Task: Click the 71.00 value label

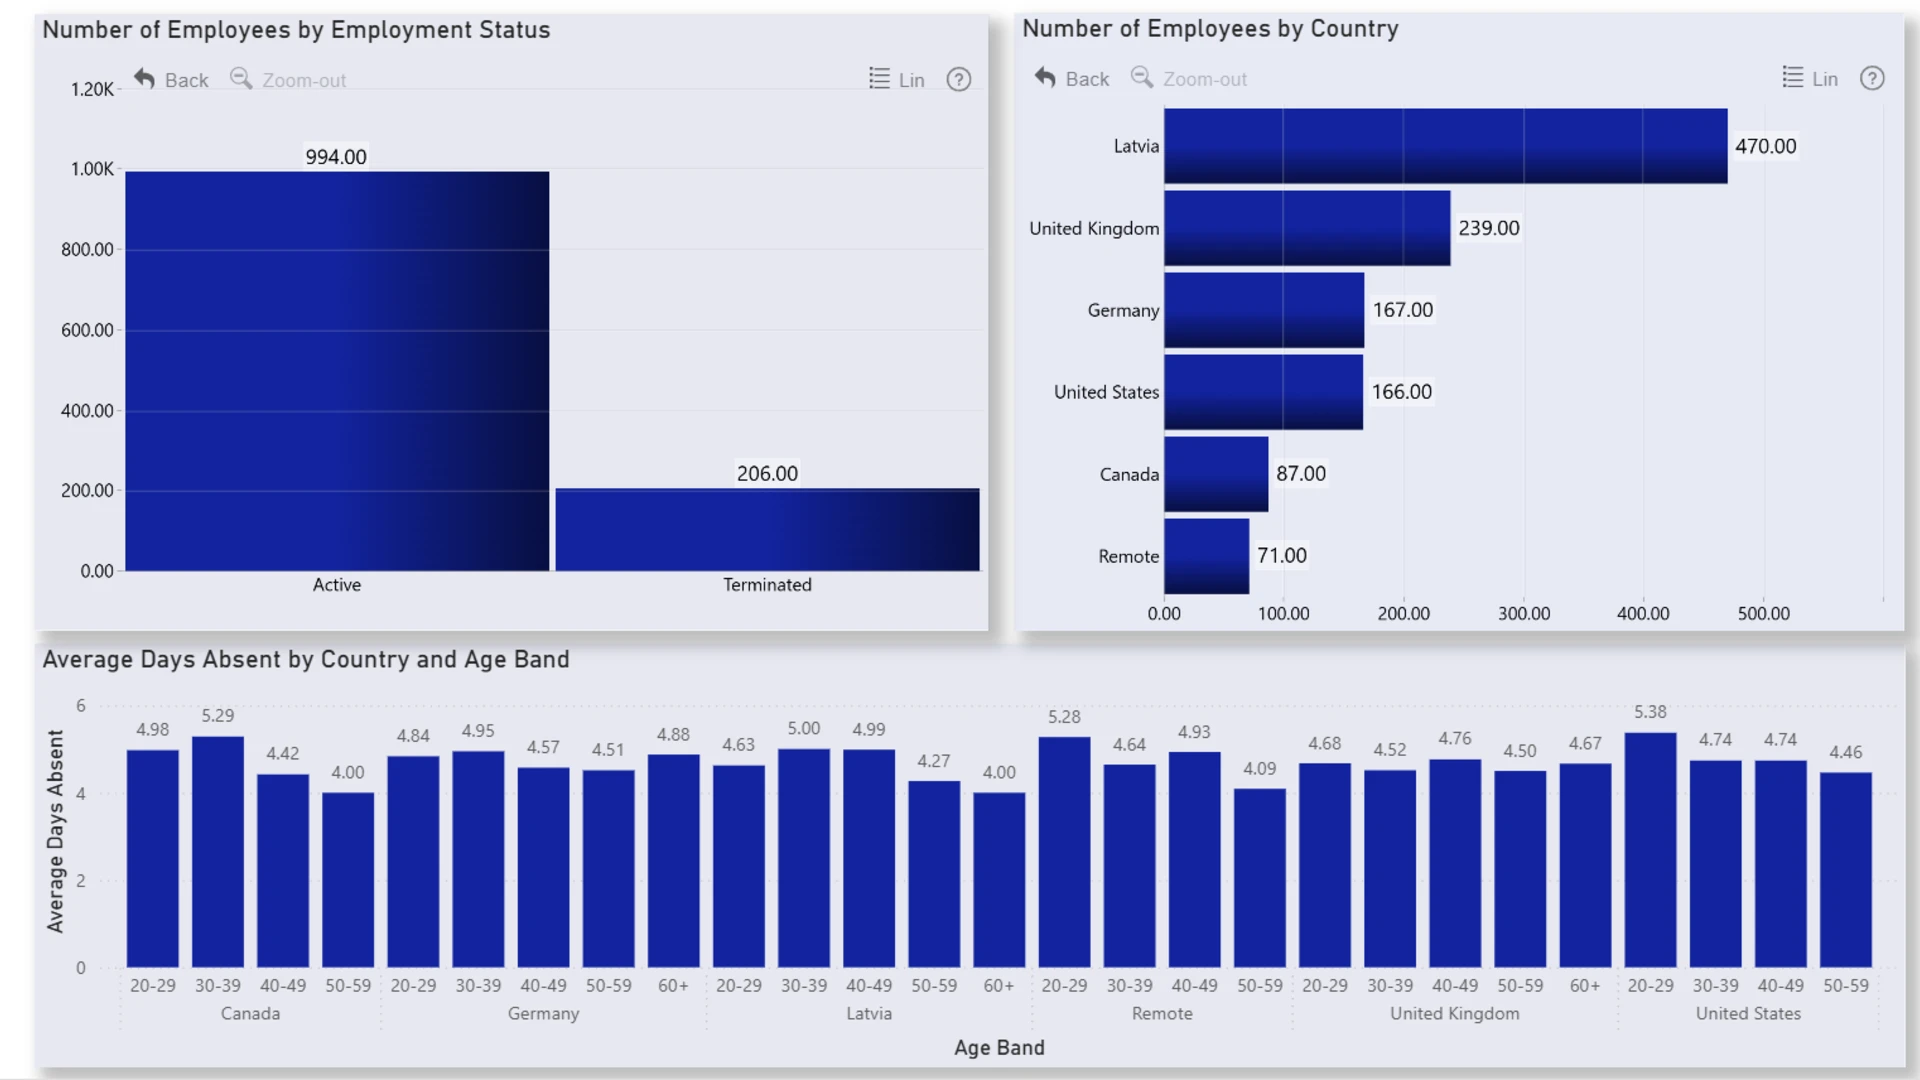Action: [1282, 556]
